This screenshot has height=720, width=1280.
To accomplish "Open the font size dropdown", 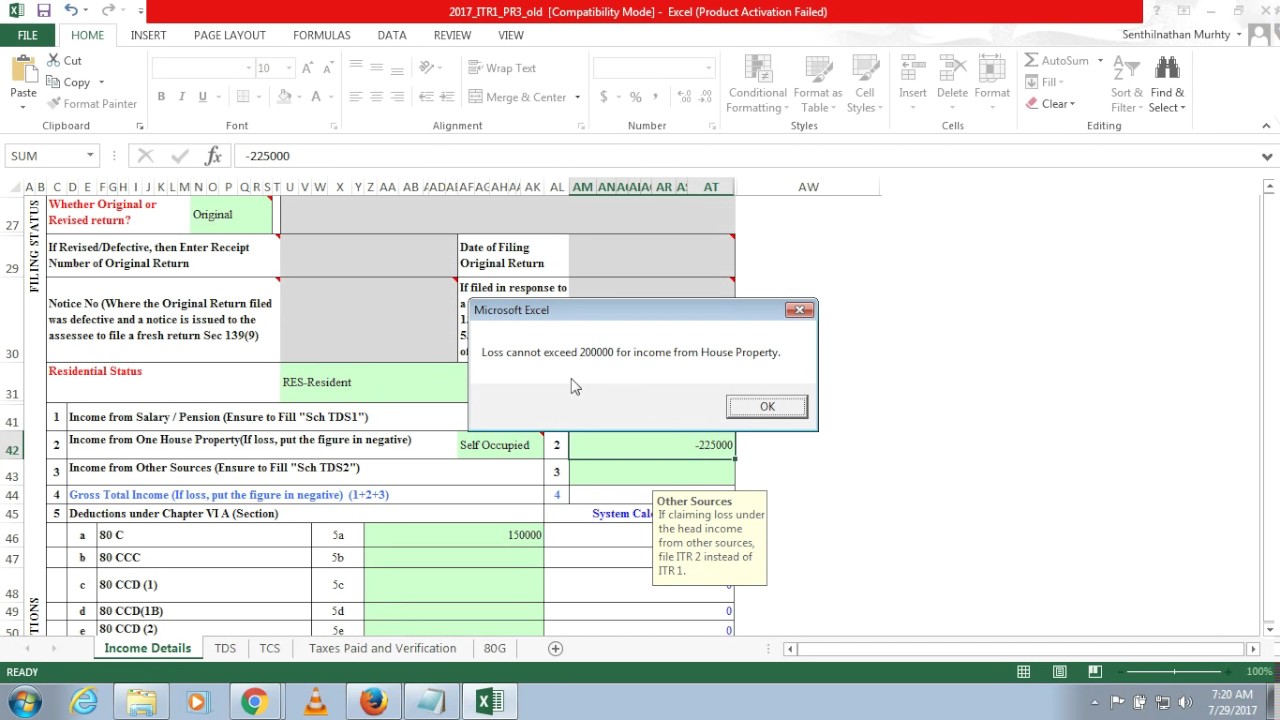I will click(x=289, y=68).
